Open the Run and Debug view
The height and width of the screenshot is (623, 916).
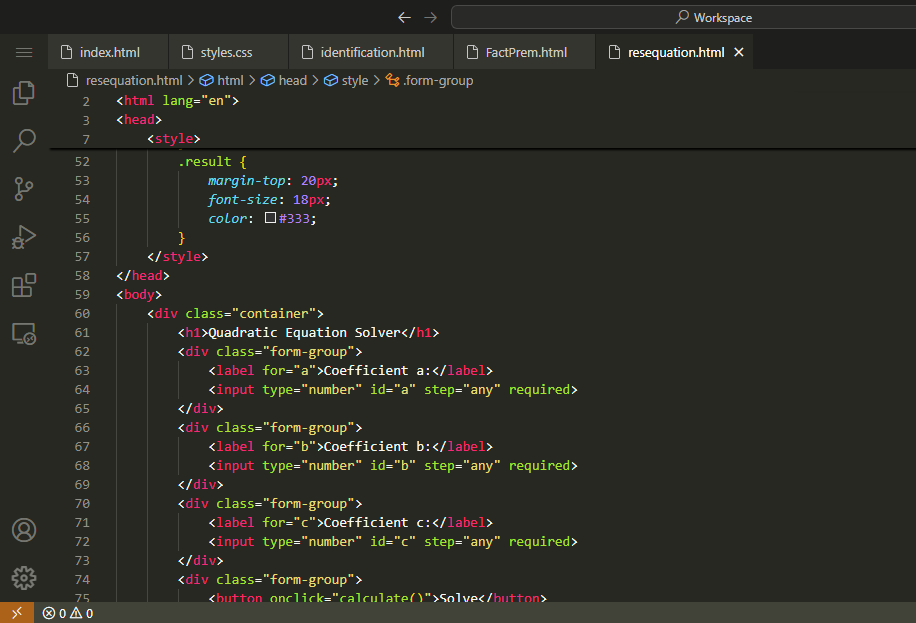coord(24,237)
